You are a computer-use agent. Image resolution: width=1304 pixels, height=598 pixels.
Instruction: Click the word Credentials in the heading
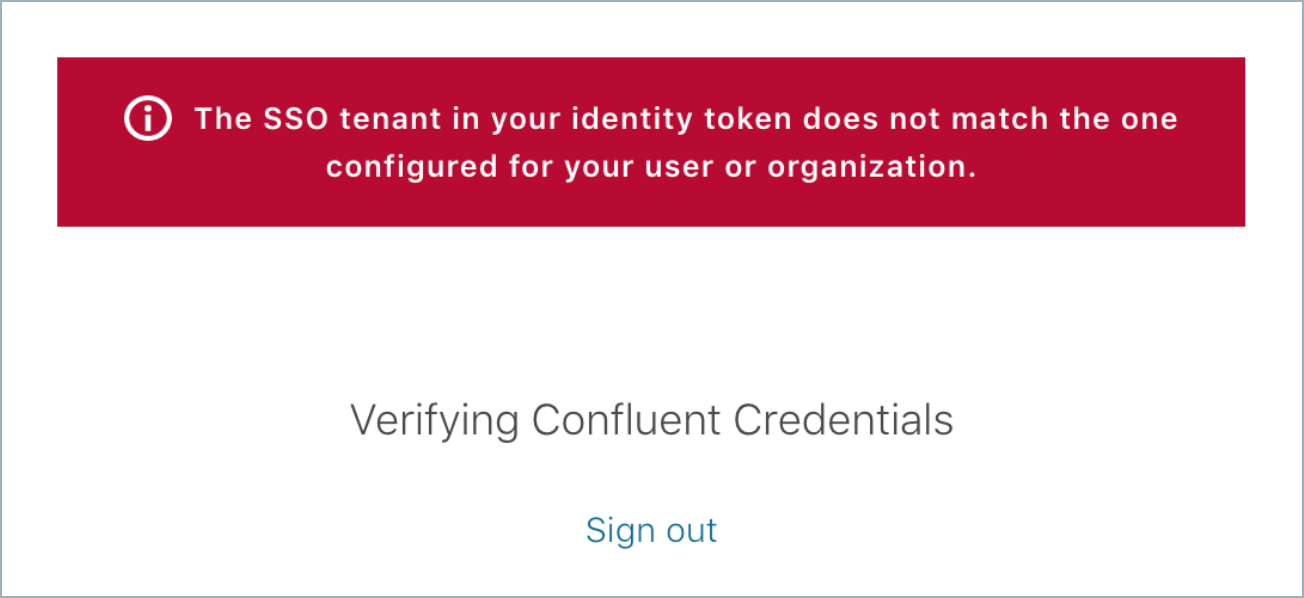tap(844, 421)
